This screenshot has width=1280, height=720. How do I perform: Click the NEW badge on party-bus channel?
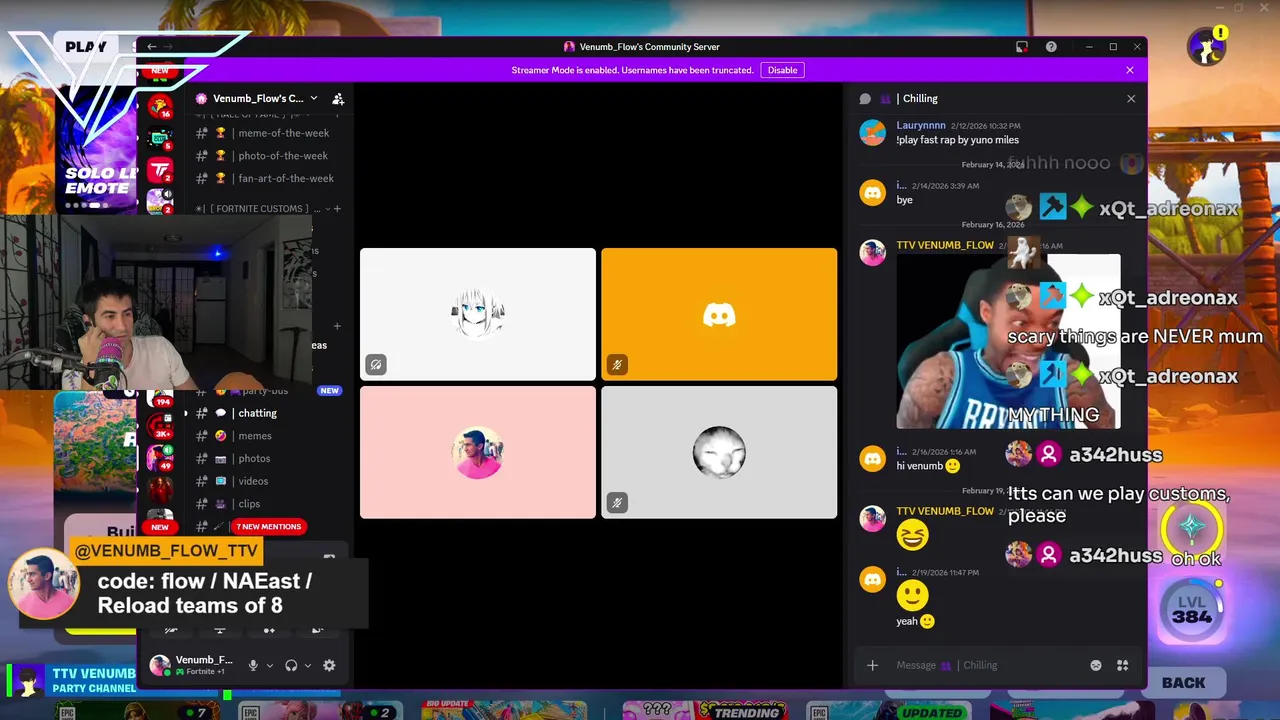329,391
